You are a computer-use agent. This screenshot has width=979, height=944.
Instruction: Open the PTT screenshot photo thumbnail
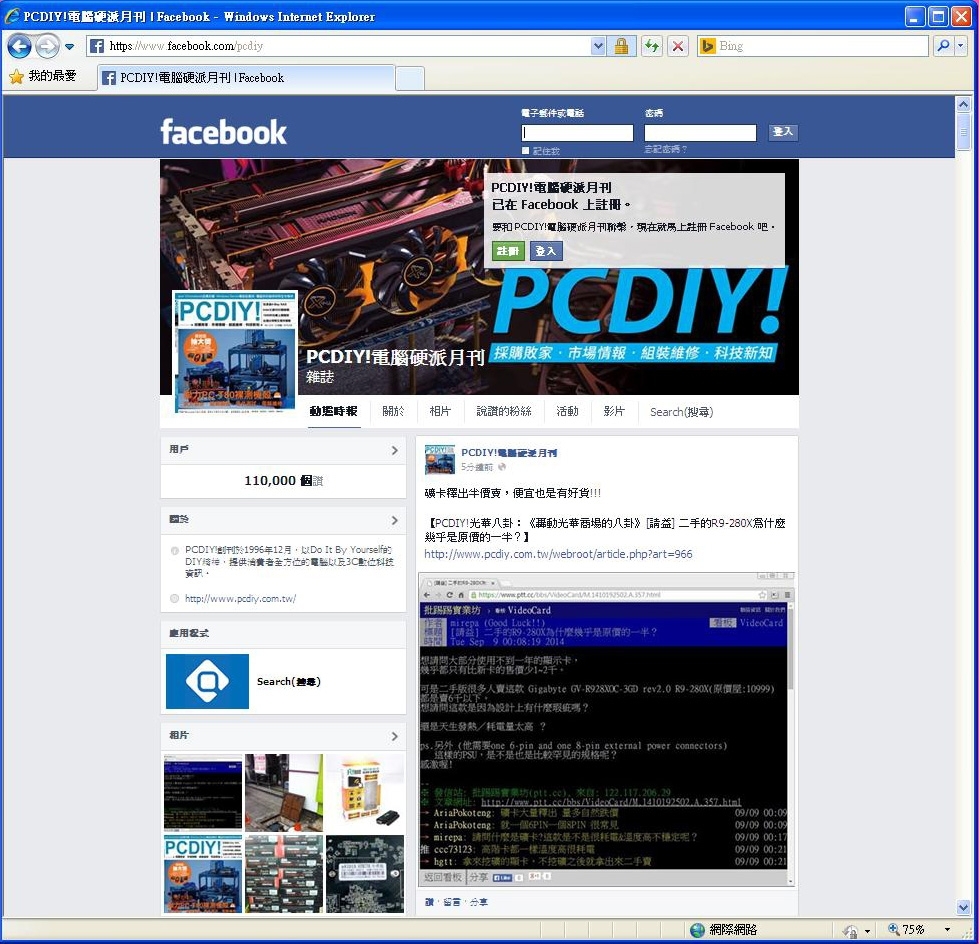coord(203,791)
